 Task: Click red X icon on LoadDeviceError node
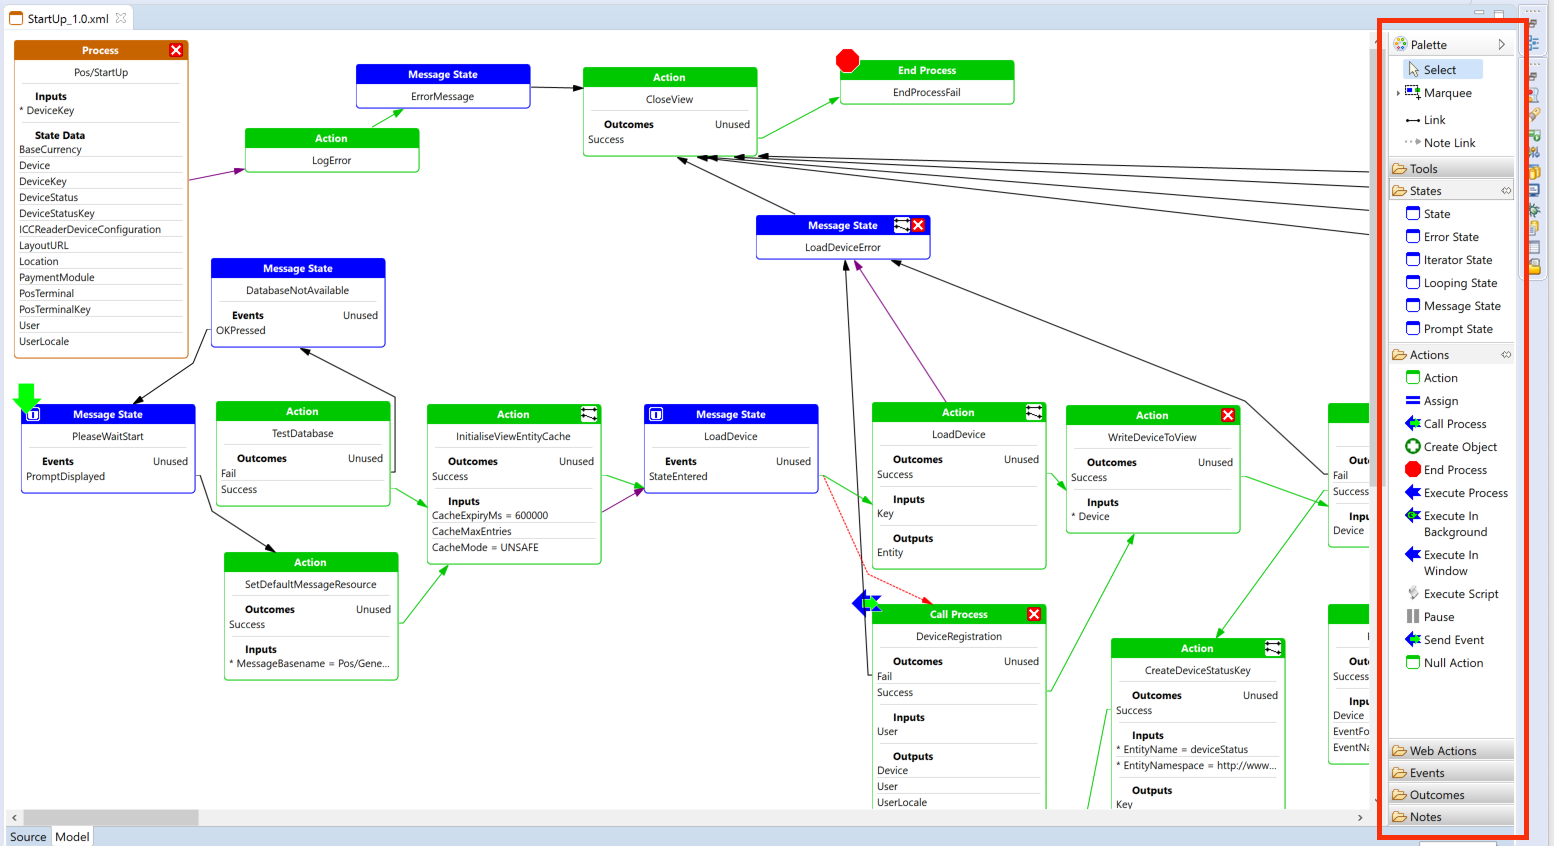pos(918,225)
